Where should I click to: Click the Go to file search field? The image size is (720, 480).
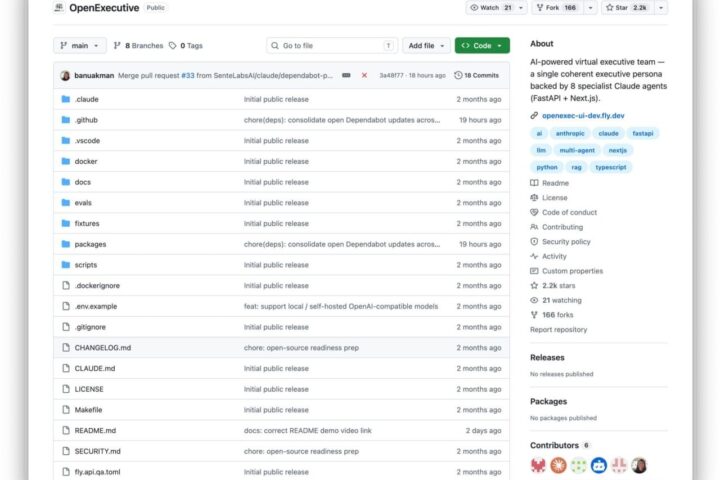click(x=332, y=45)
